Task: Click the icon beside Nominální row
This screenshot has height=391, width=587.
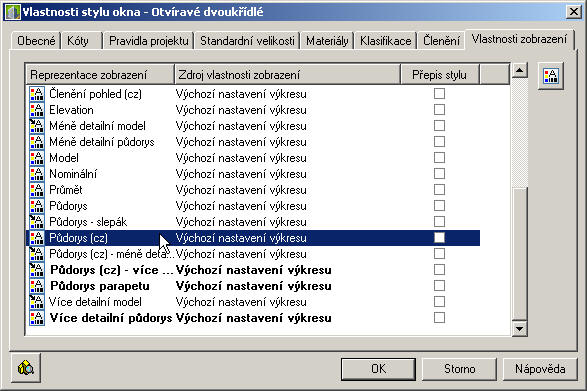Action: (37, 174)
